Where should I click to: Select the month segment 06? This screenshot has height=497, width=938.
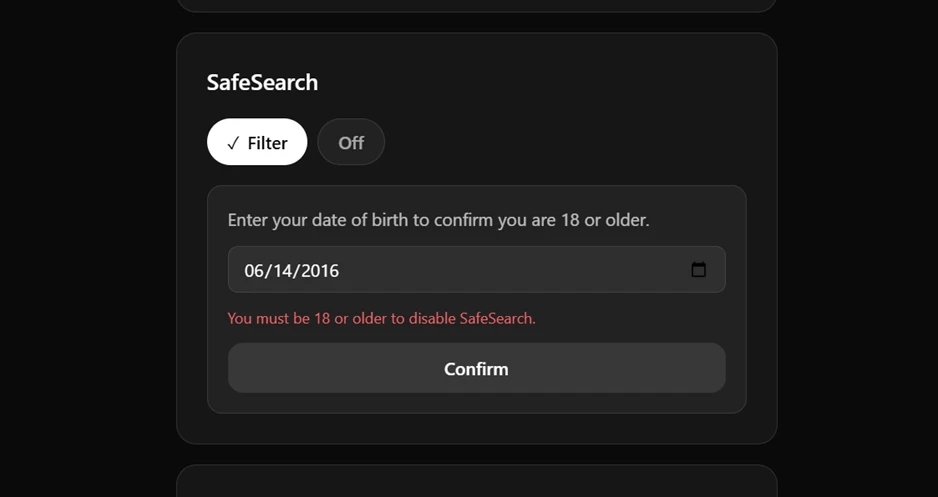click(254, 270)
